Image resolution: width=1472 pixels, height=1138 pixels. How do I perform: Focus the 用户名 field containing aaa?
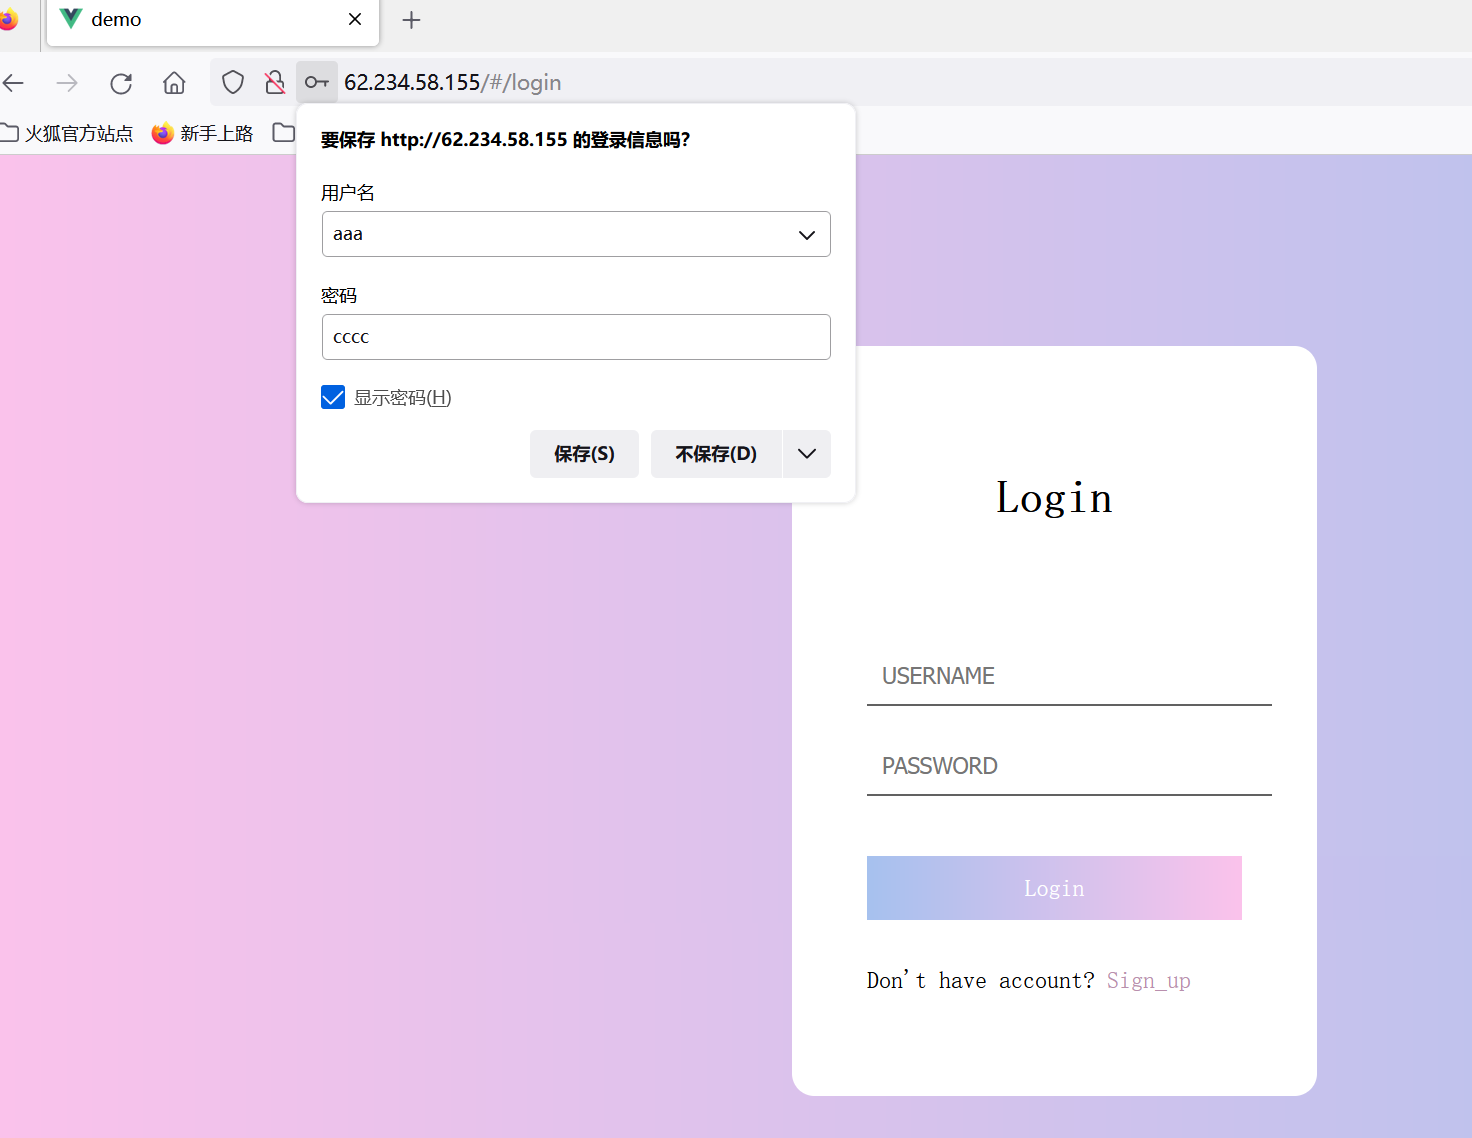576,234
